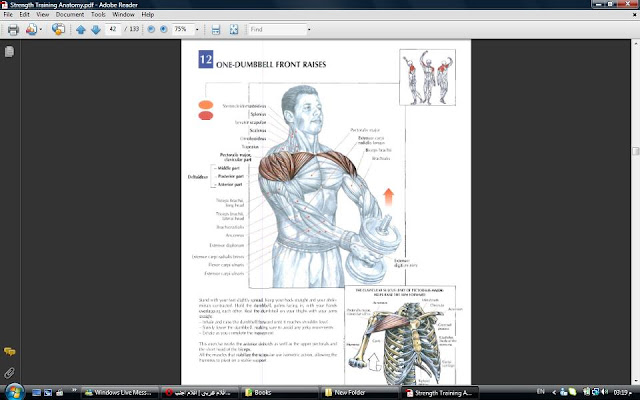640x400 pixels.
Task: Open the Edit menu
Action: [x=24, y=14]
